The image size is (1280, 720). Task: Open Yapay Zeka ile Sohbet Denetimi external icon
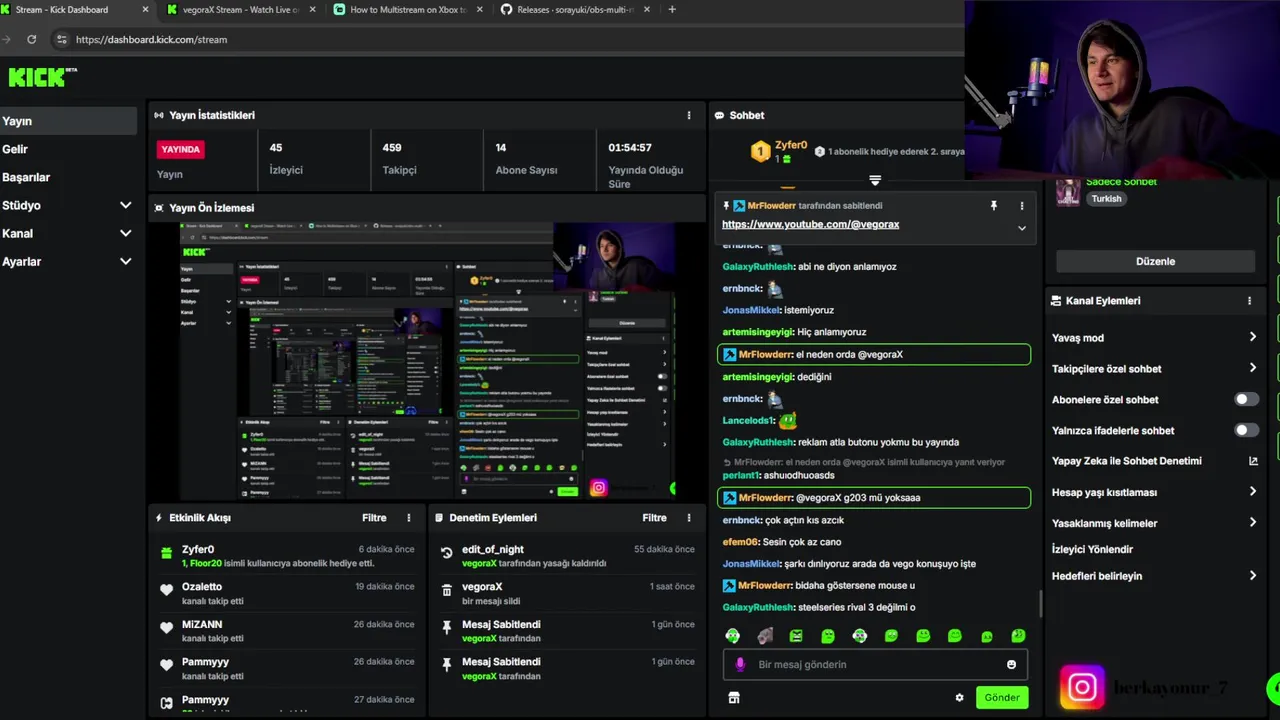pyautogui.click(x=1253, y=461)
